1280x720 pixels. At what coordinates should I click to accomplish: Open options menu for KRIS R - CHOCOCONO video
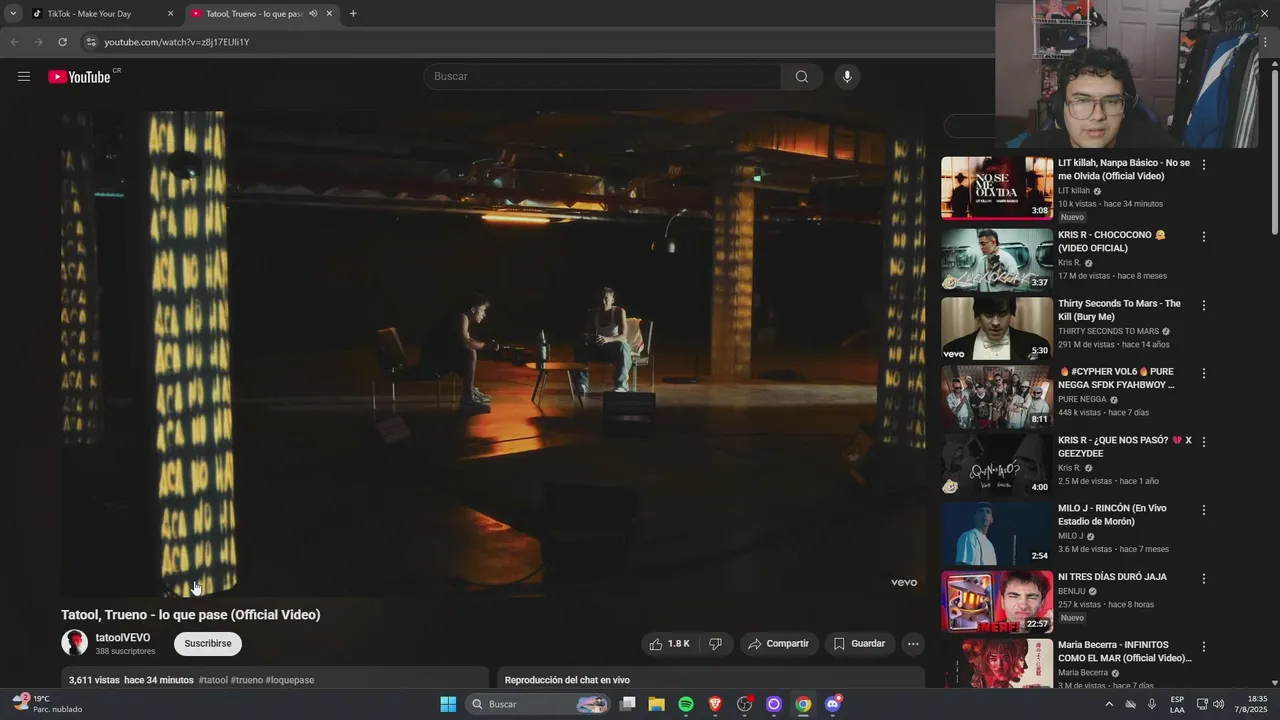(x=1204, y=237)
